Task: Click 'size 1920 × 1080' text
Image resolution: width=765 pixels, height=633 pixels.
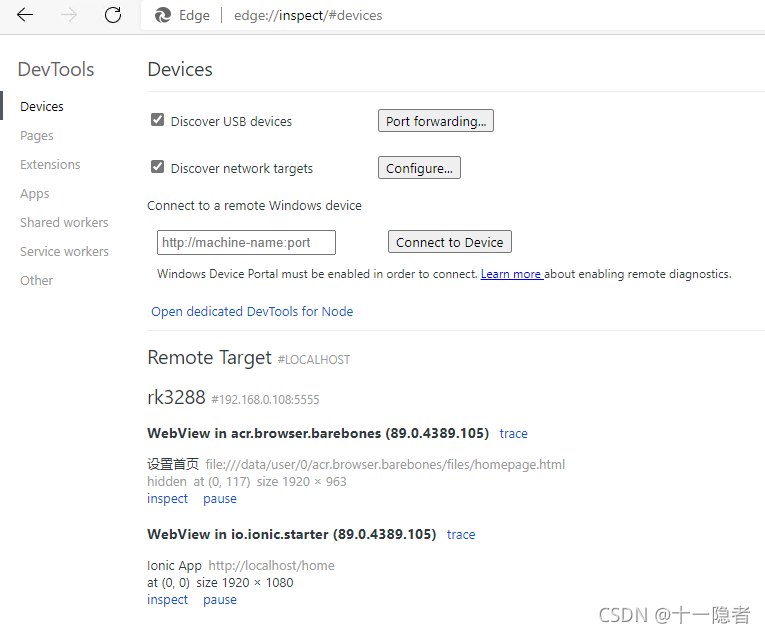Action: click(245, 583)
